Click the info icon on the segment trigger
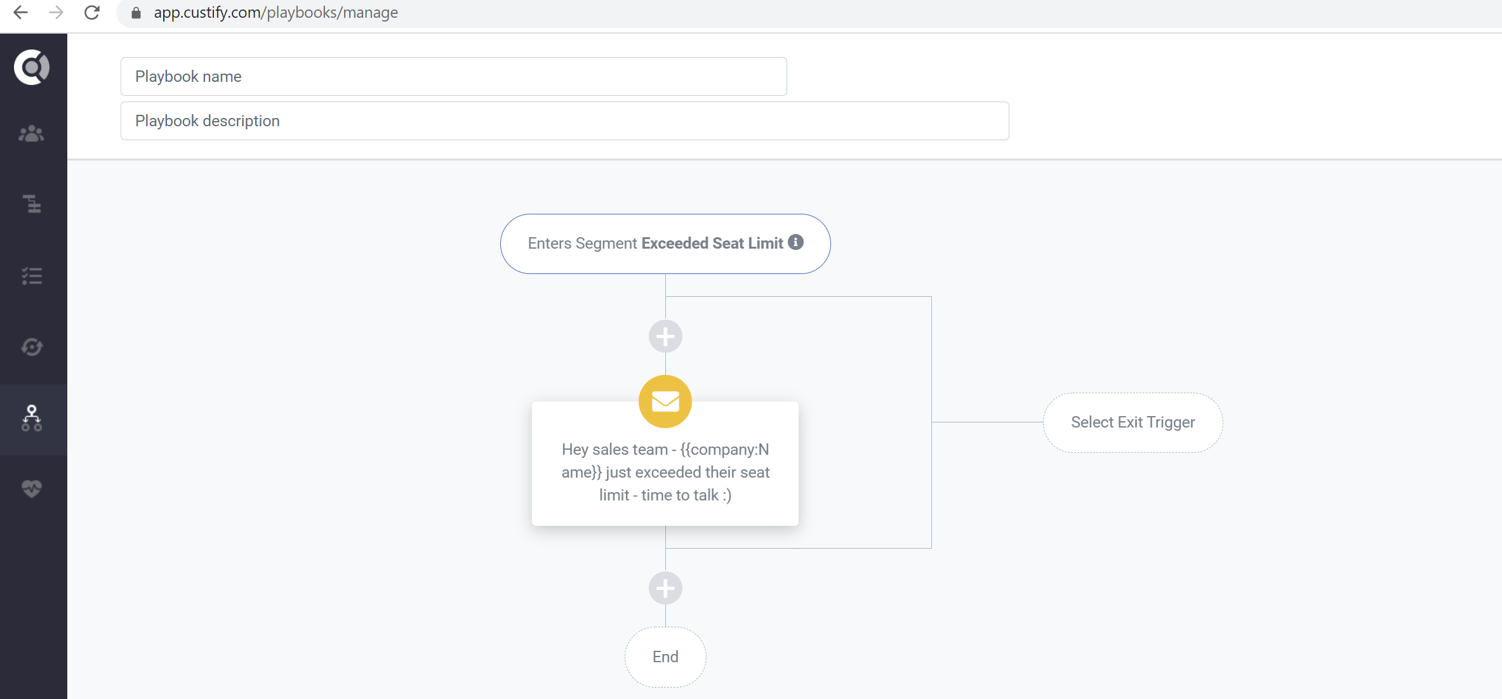 pos(796,242)
